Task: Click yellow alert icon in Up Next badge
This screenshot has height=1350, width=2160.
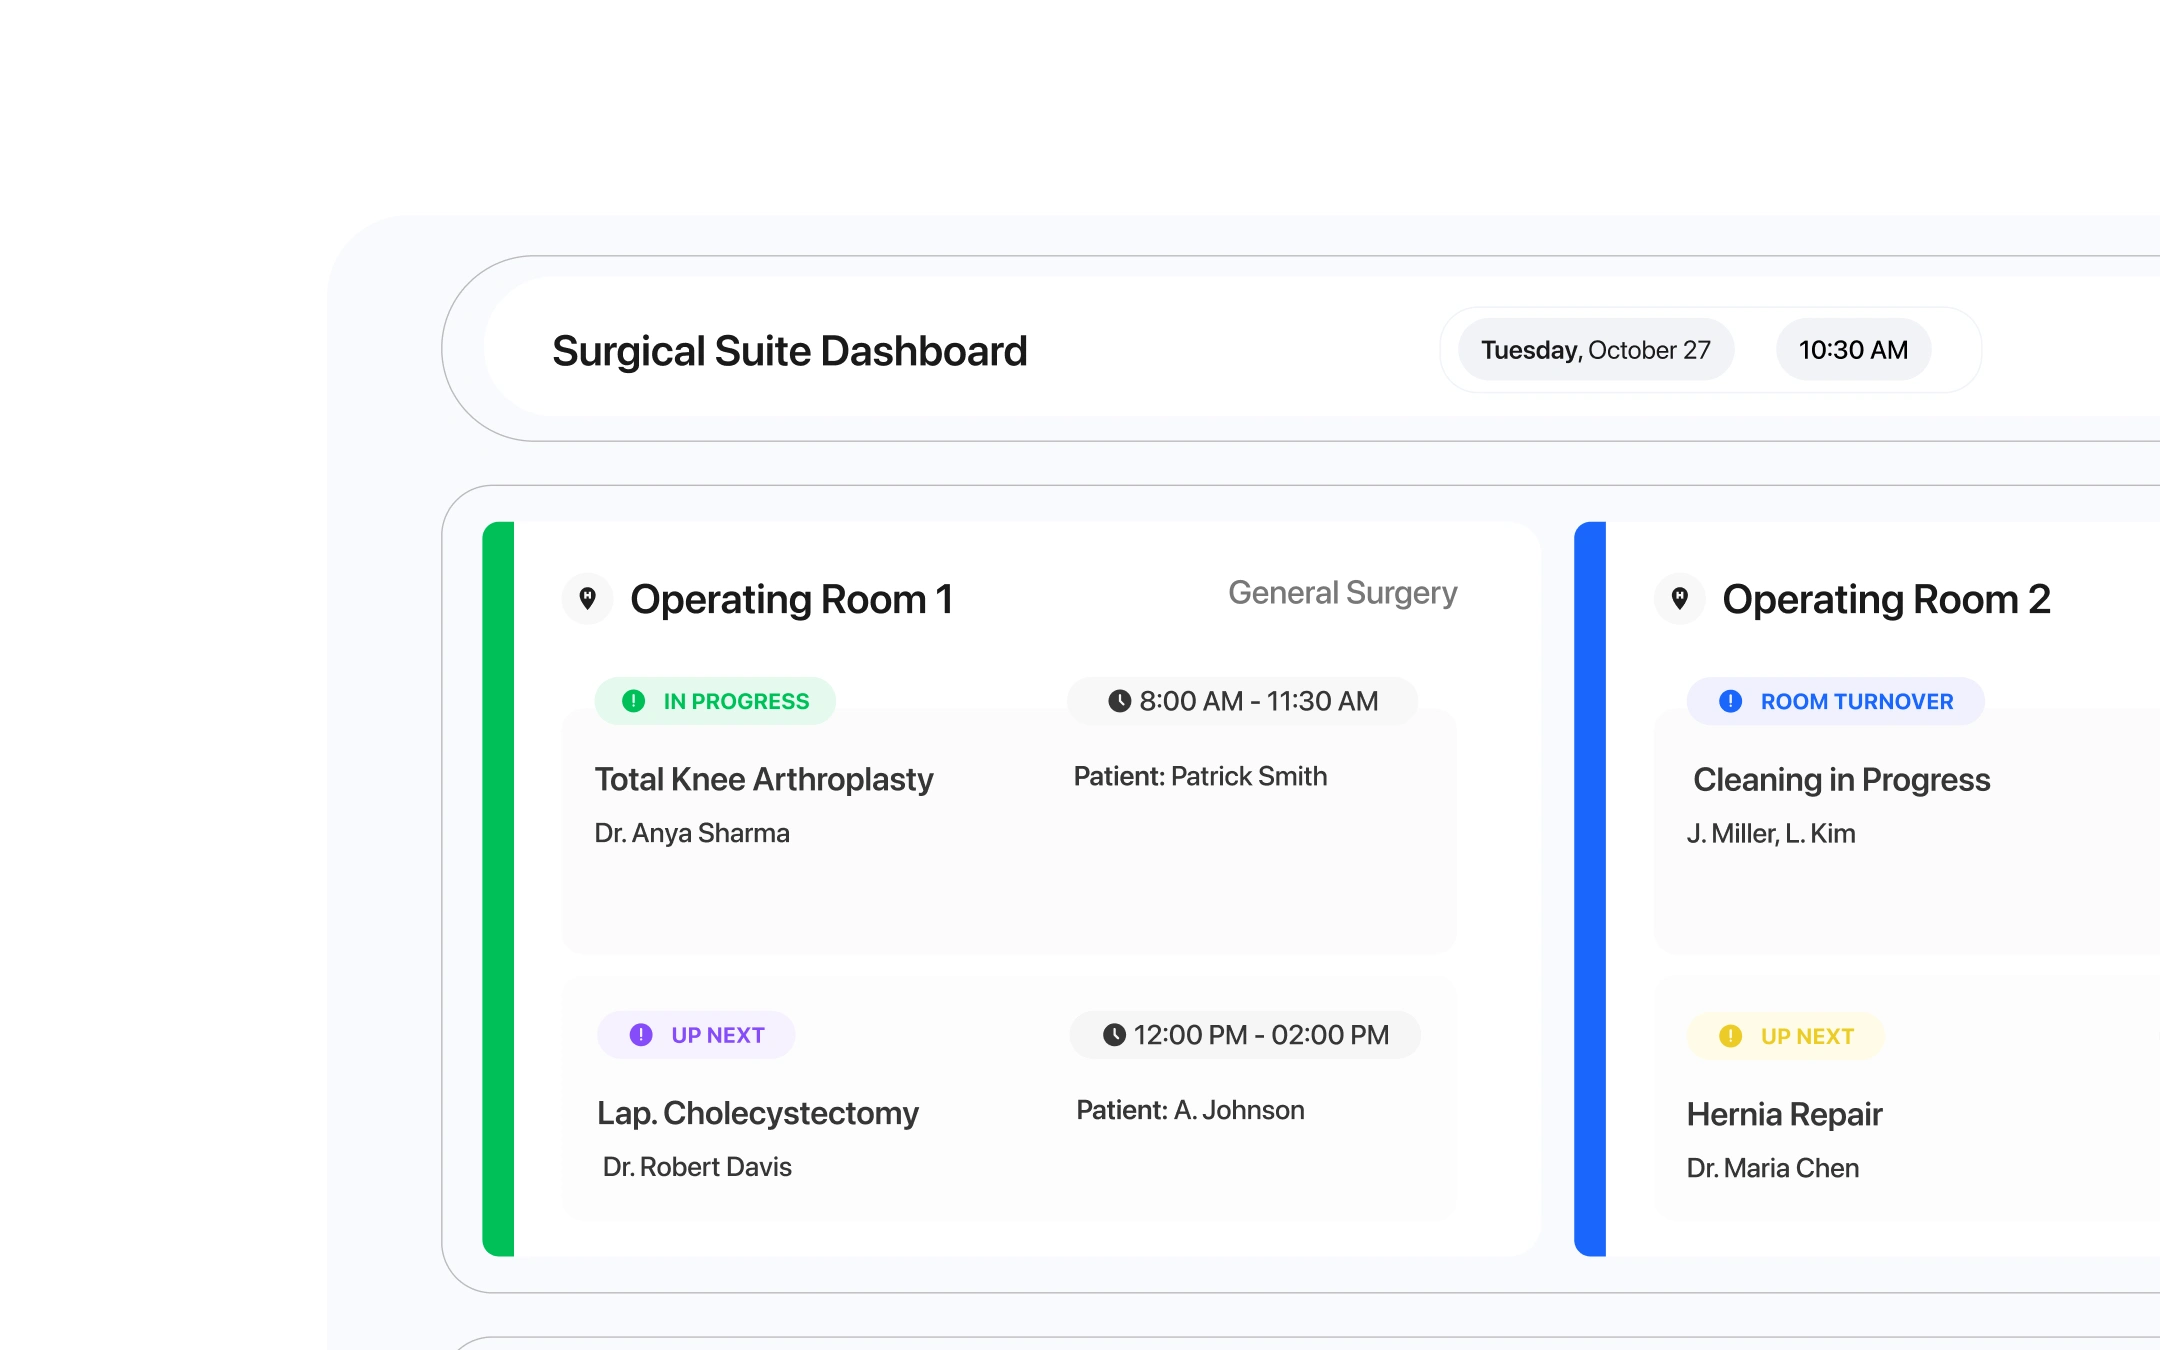Action: click(x=1730, y=1036)
